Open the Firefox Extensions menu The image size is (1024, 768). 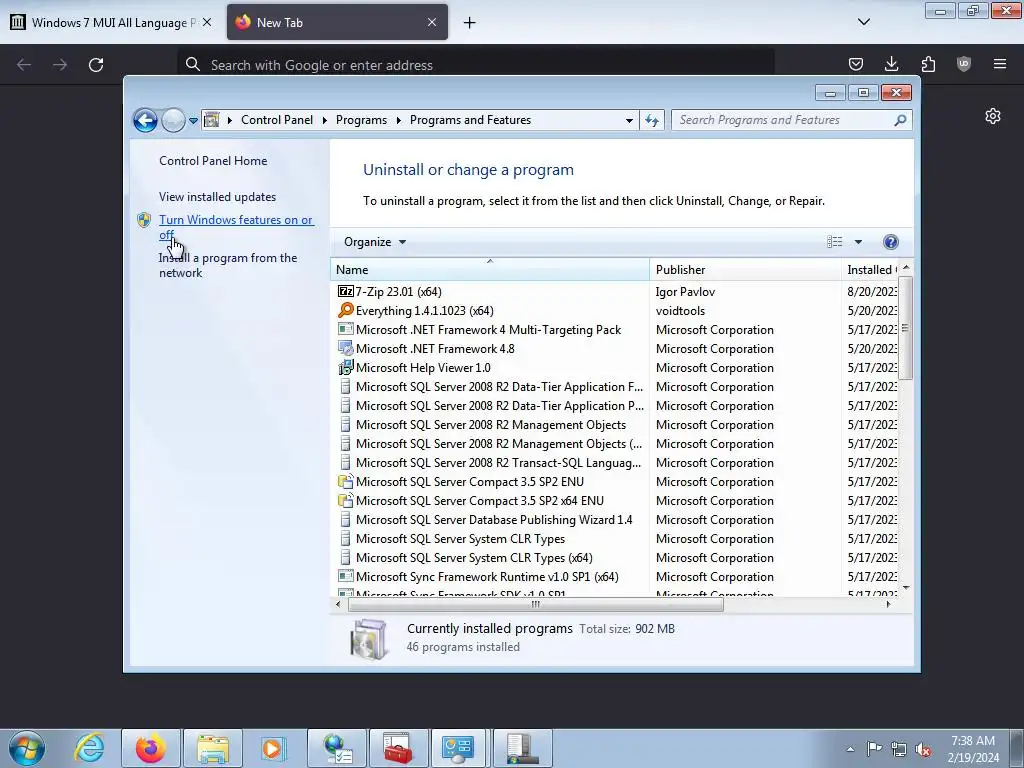(x=928, y=64)
